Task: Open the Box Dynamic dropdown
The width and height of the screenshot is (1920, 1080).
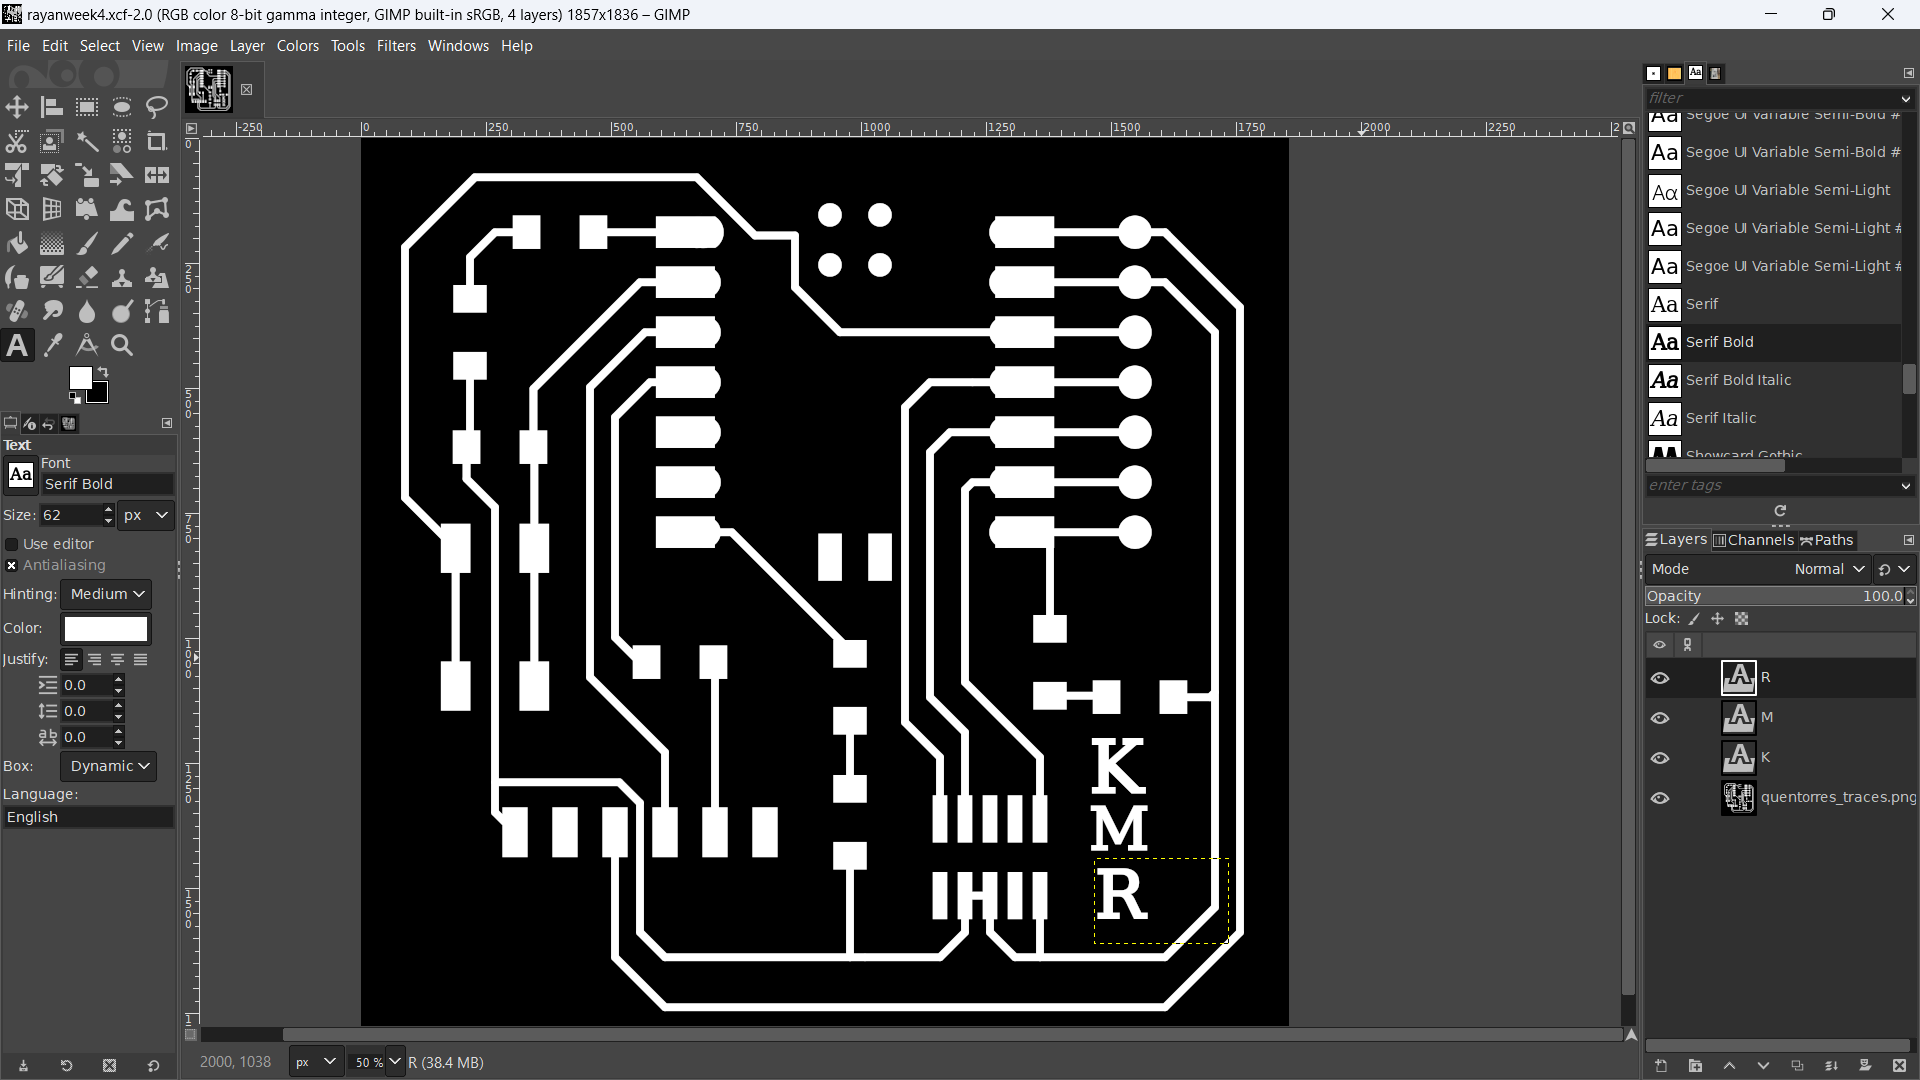Action: pos(108,766)
